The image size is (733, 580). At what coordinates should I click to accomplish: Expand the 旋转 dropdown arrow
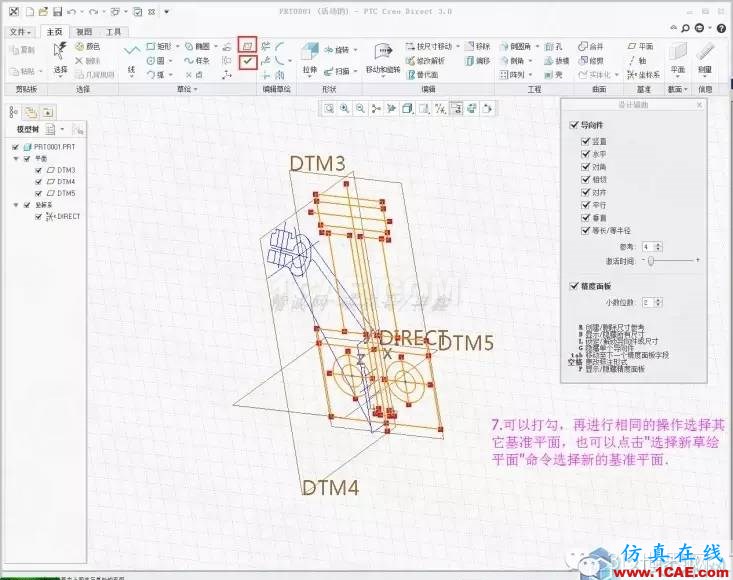tap(355, 50)
